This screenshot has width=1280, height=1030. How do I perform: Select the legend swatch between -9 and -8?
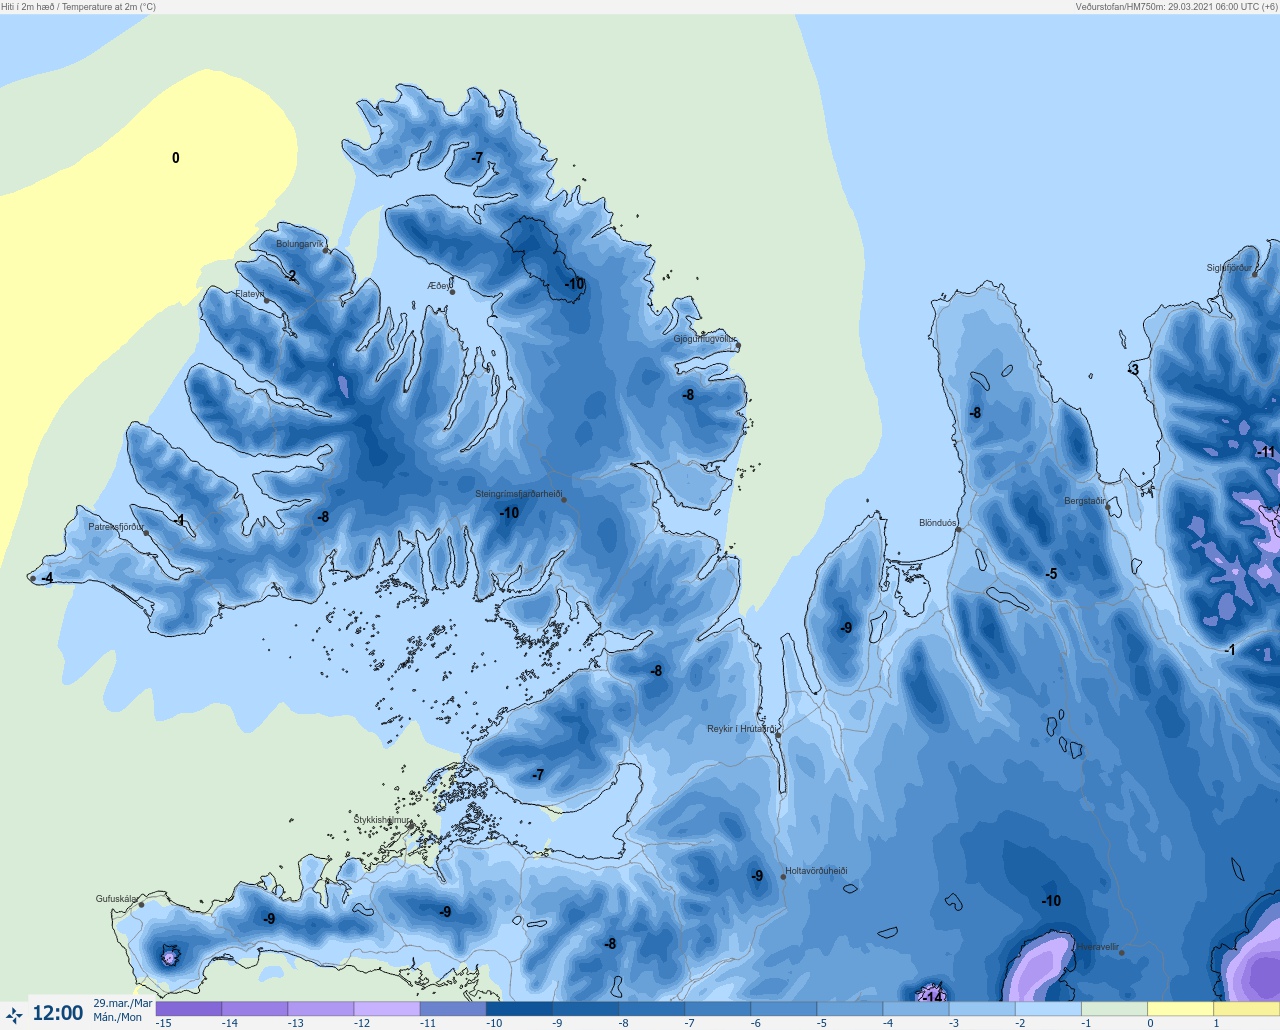coord(585,1009)
